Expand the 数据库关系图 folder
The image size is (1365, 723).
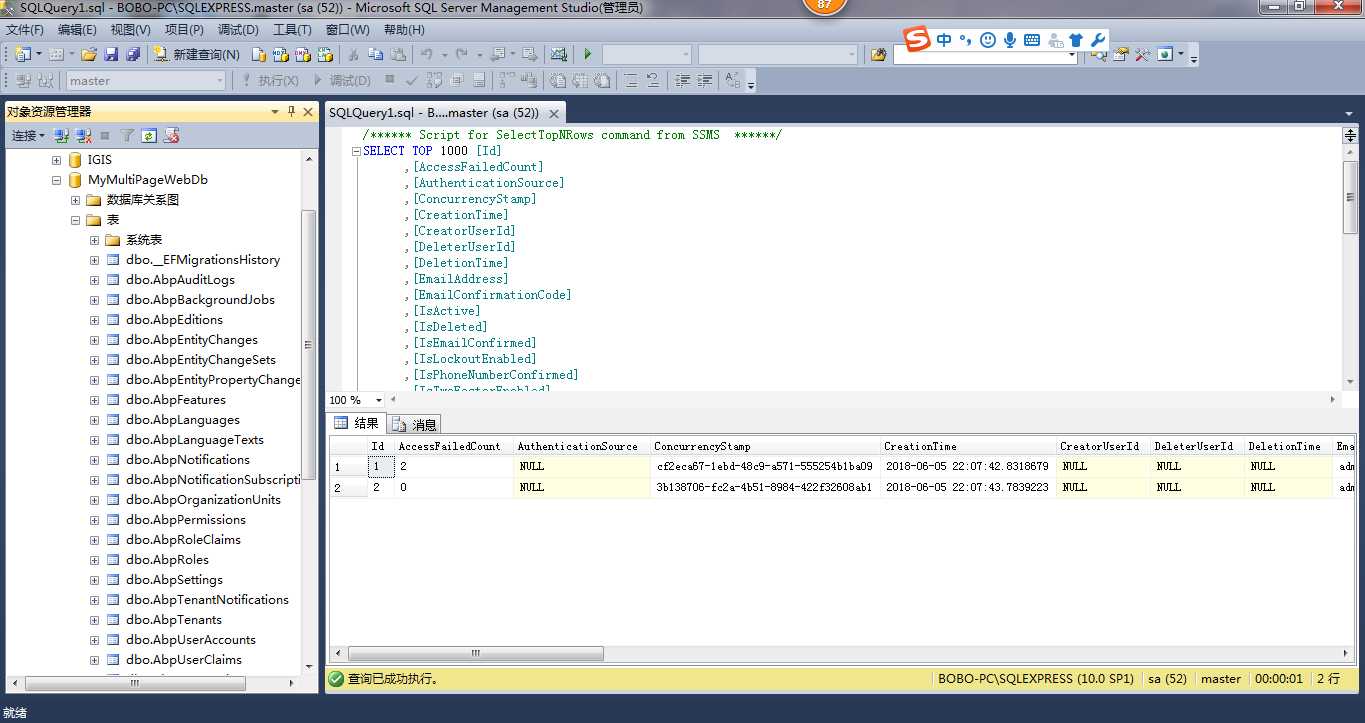[x=75, y=200]
